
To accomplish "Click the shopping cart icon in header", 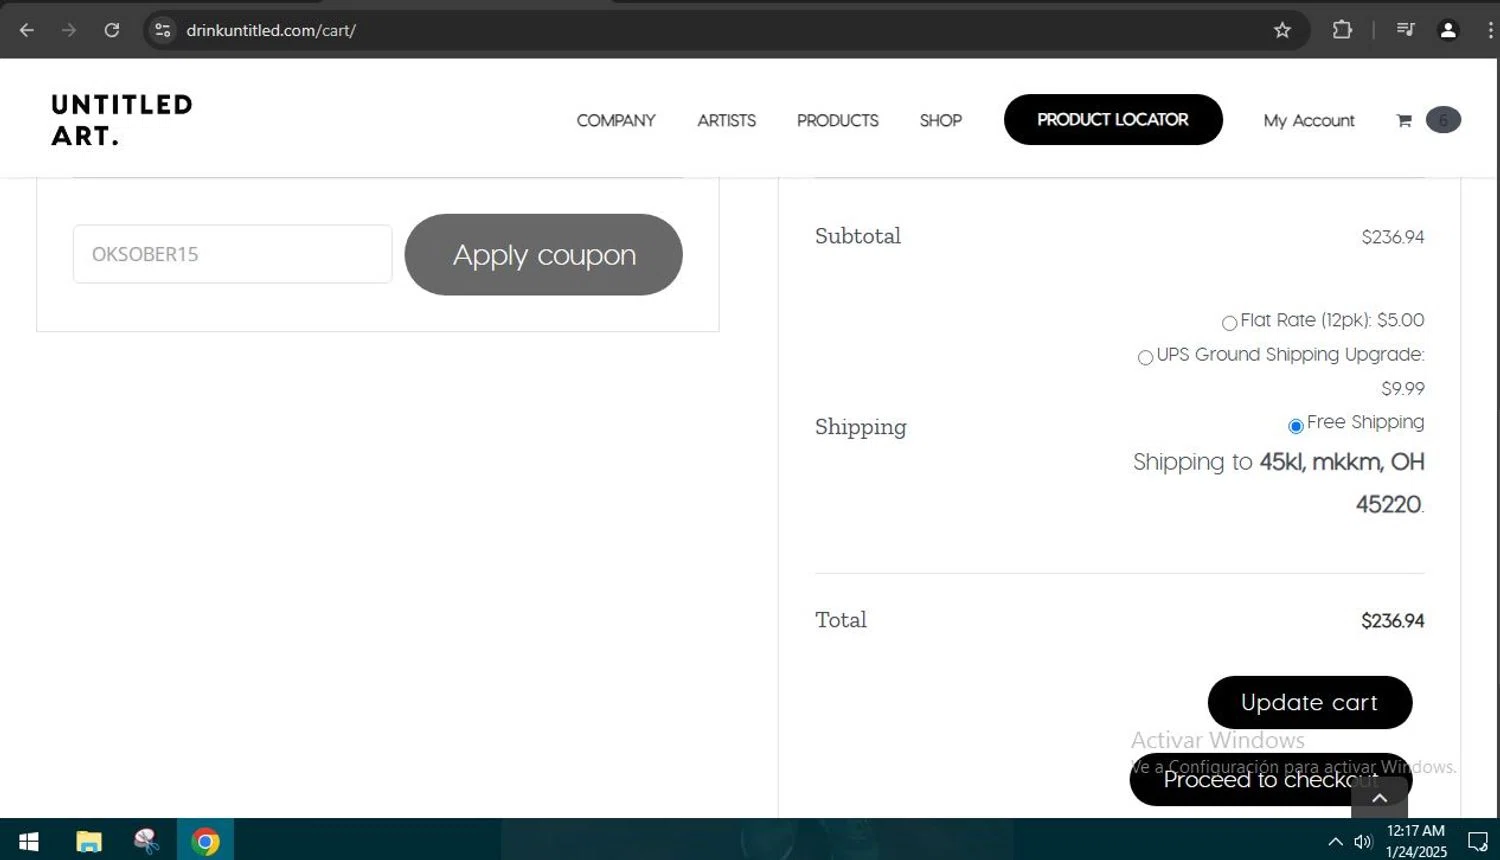I will (x=1404, y=120).
